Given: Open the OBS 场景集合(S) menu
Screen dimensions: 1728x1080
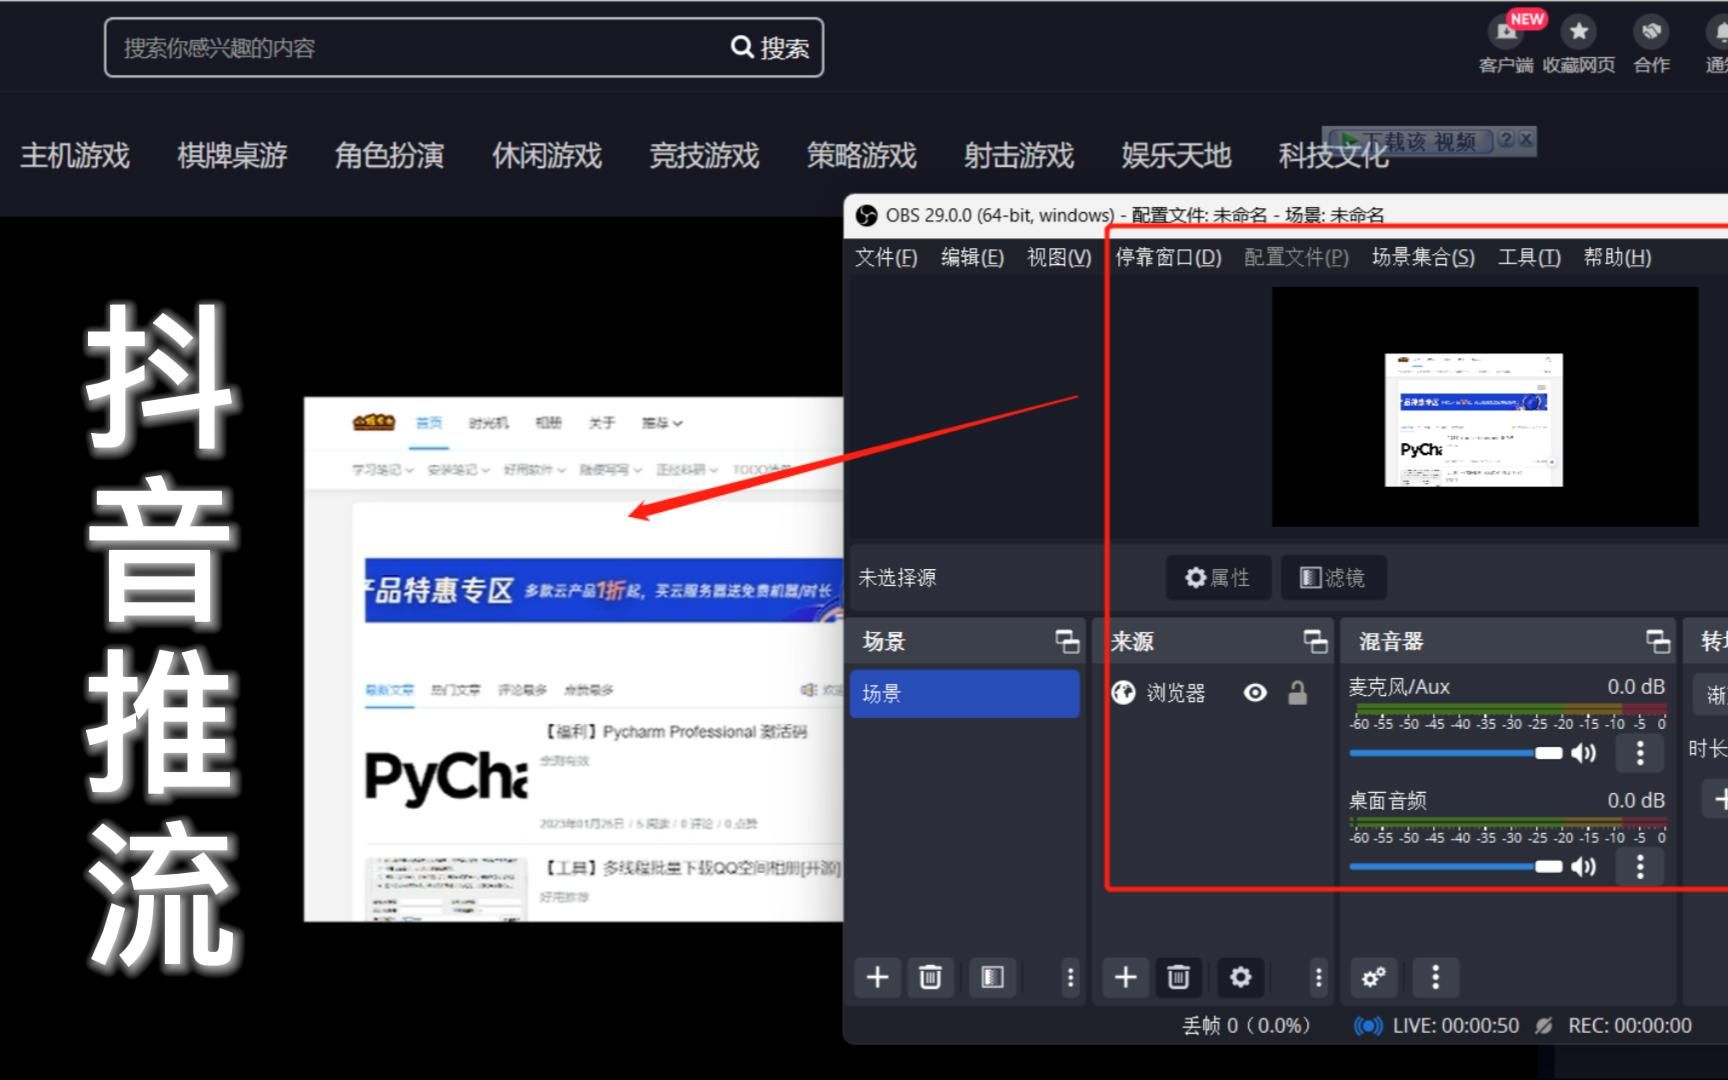Looking at the screenshot, I should (1423, 257).
